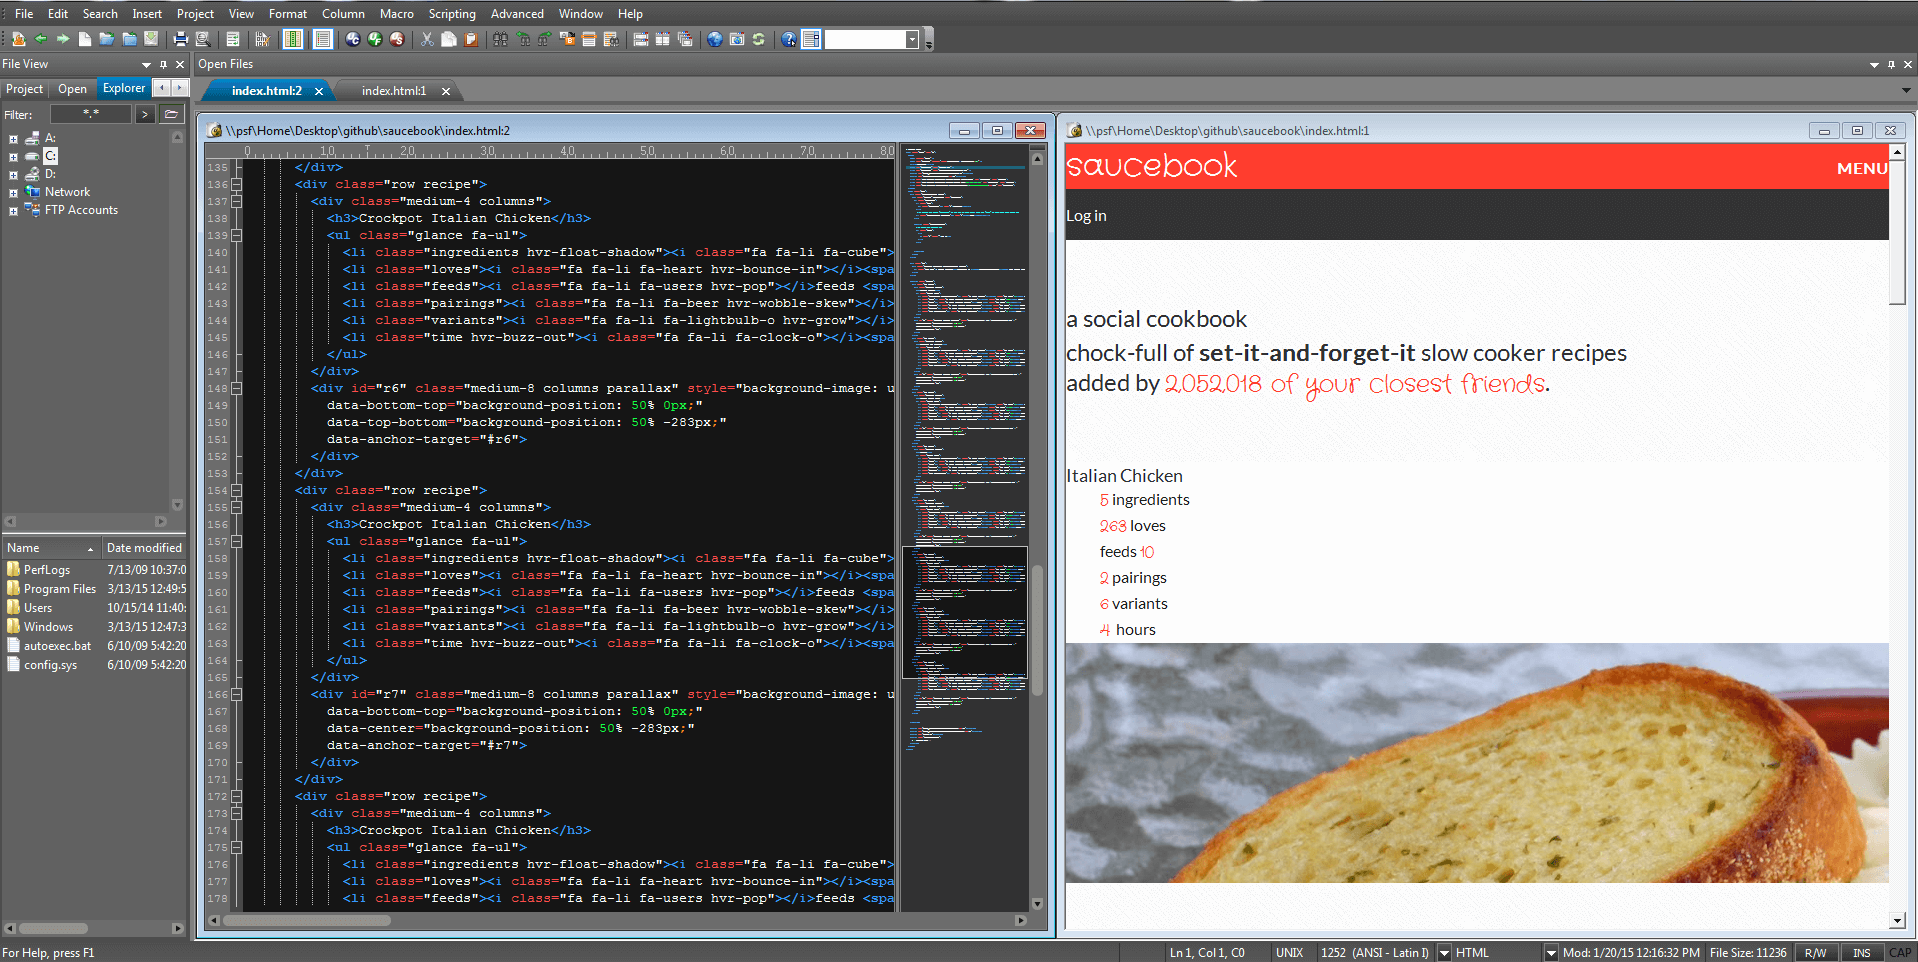Open File View panel dropdown arrow
The image size is (1918, 962).
click(x=146, y=64)
